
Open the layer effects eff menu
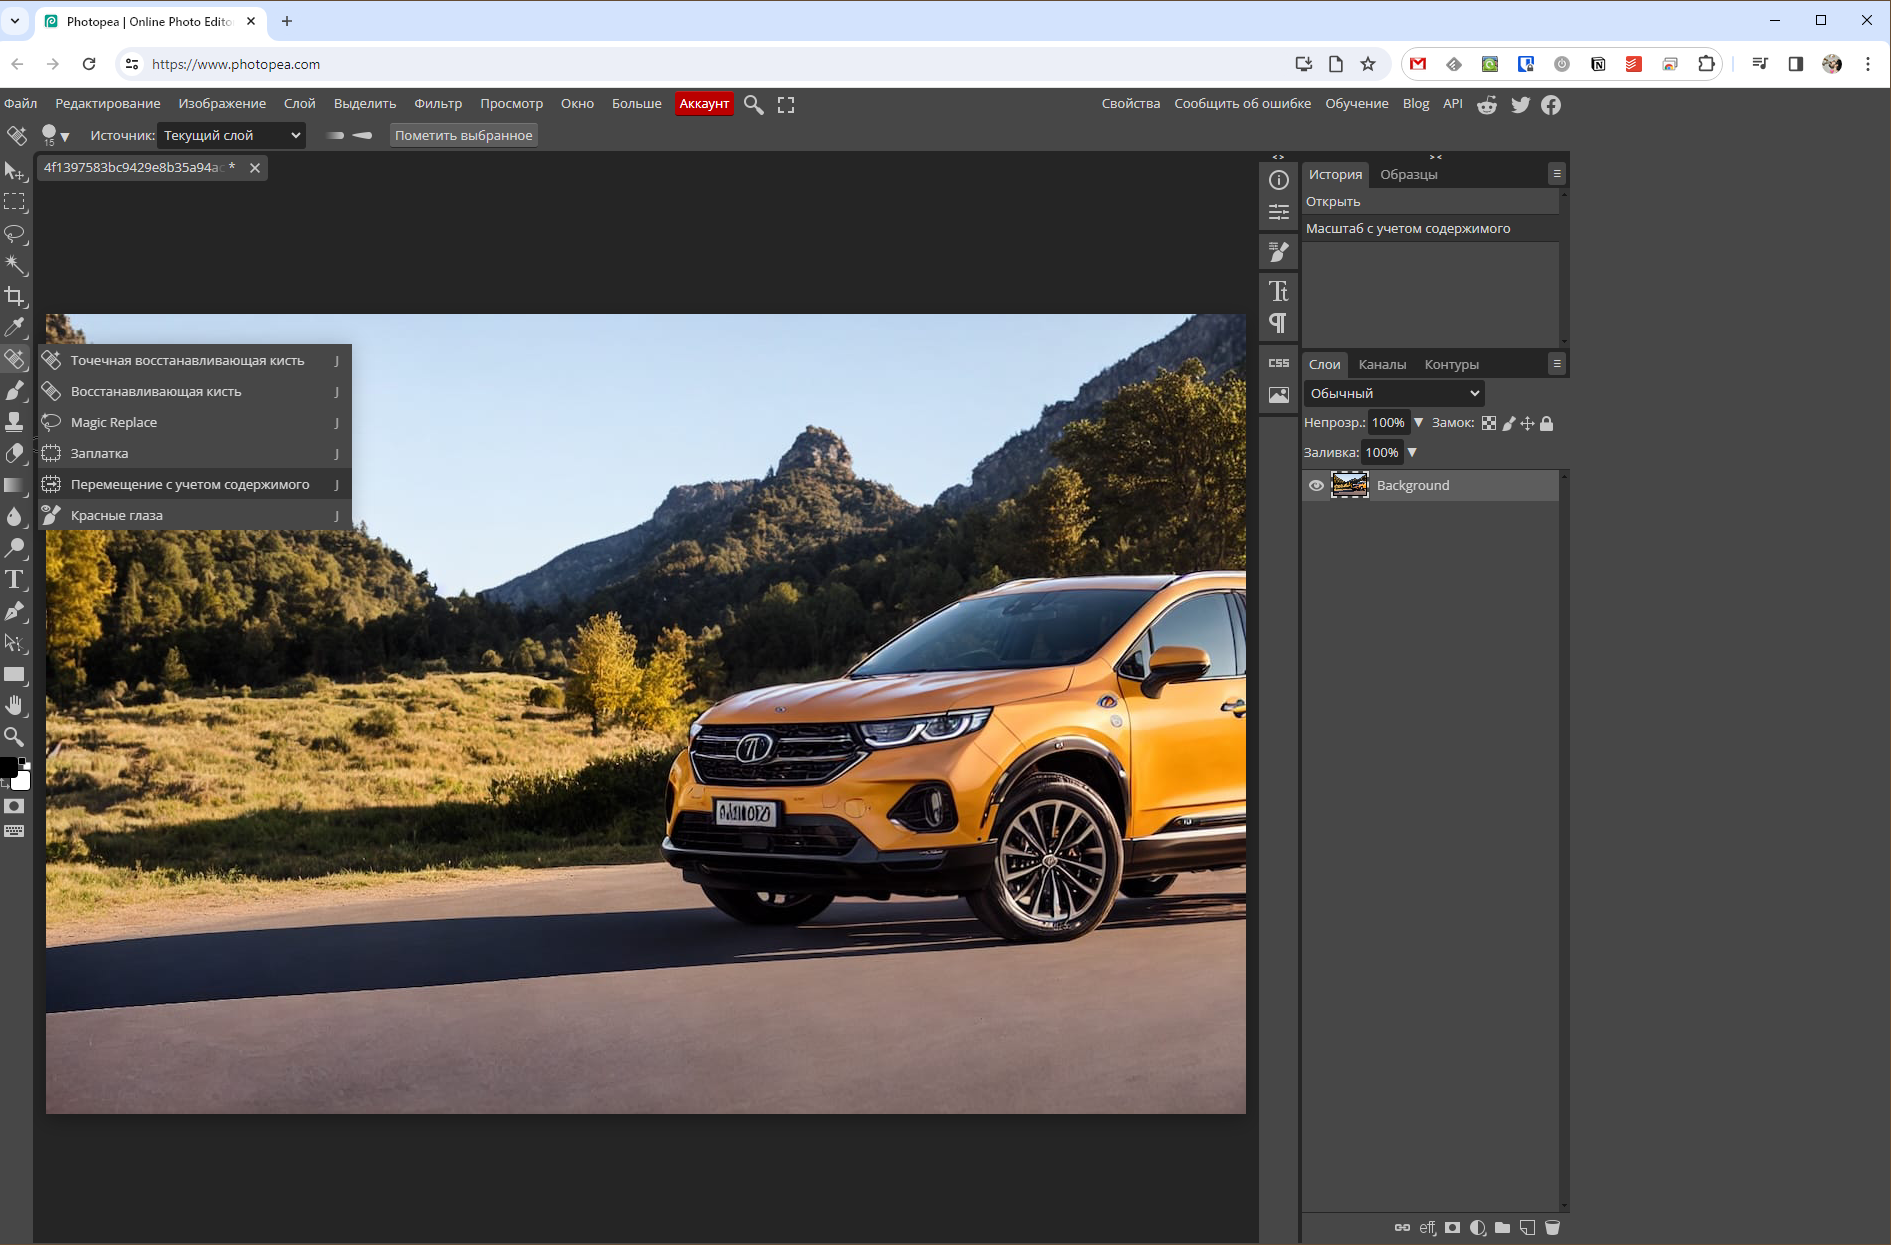(x=1427, y=1228)
